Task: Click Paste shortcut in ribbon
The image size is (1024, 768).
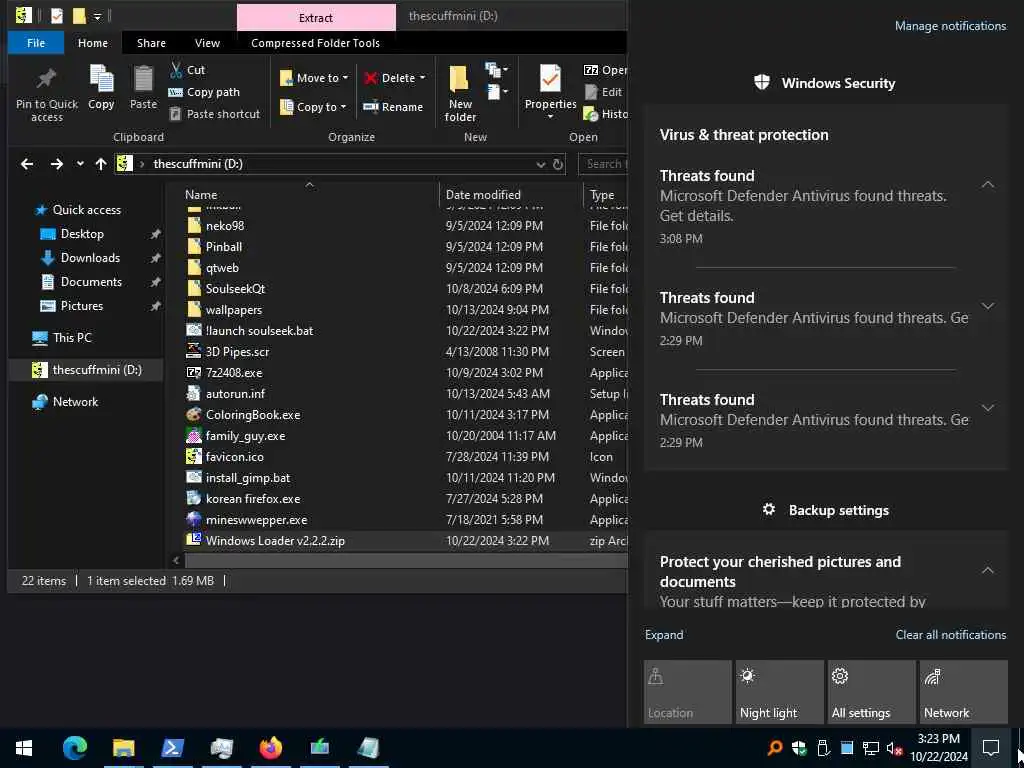Action: point(214,114)
